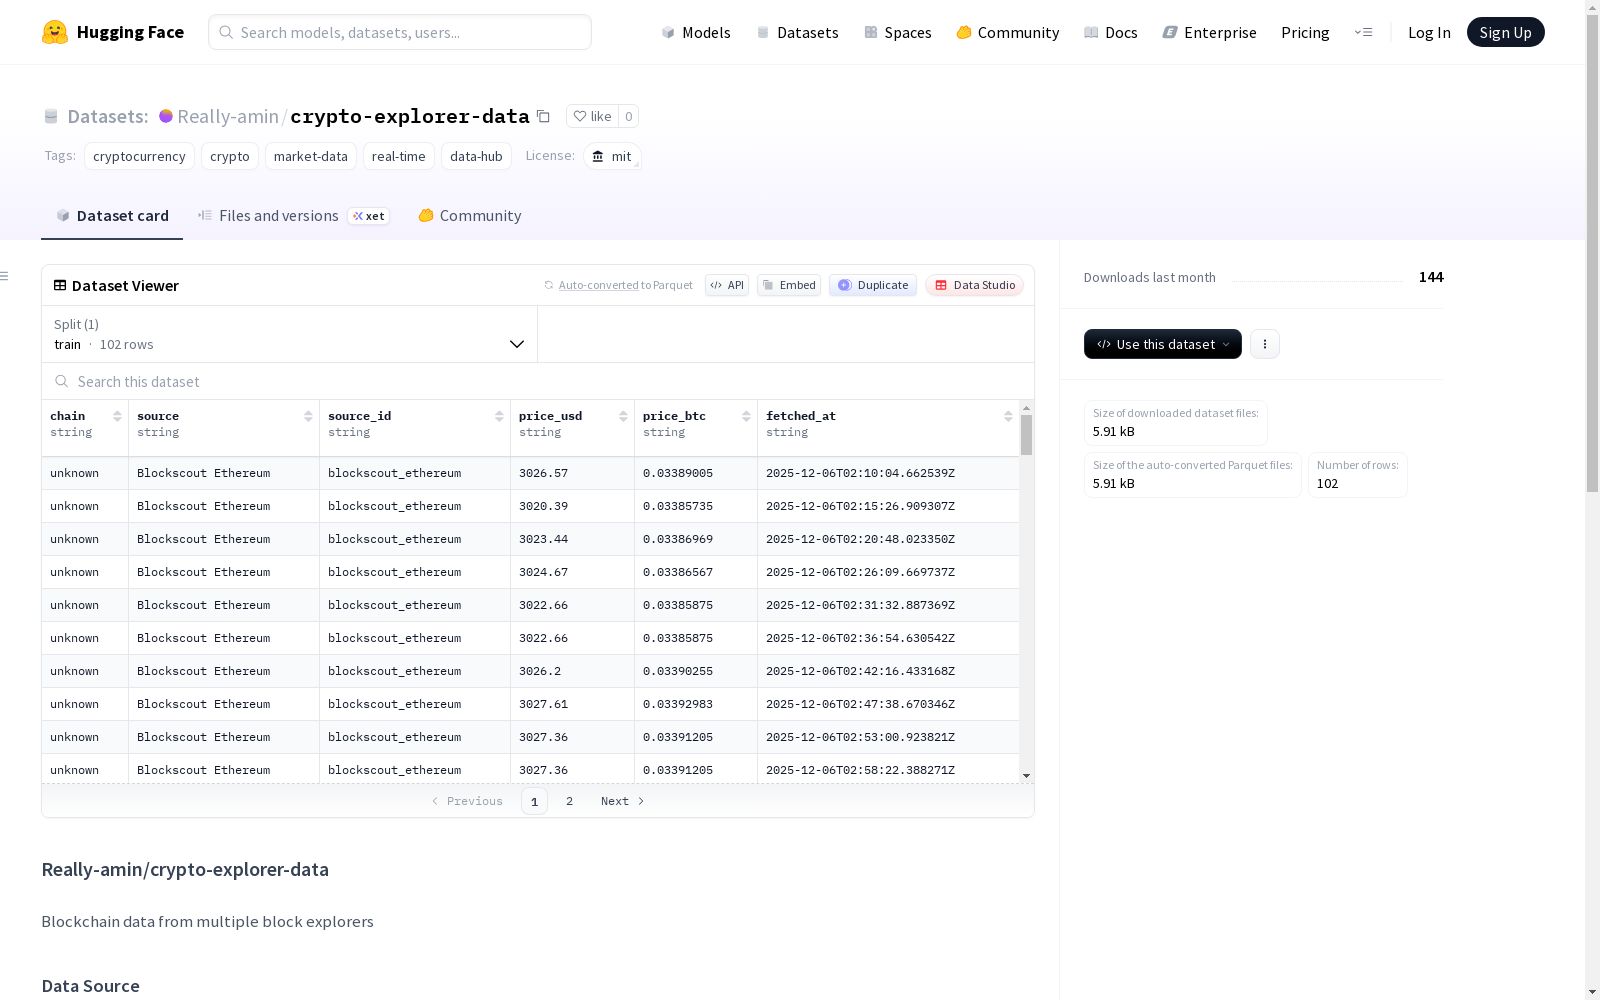Image resolution: width=1600 pixels, height=1000 pixels.
Task: Open the left sidebar table of contents
Action: 5,276
